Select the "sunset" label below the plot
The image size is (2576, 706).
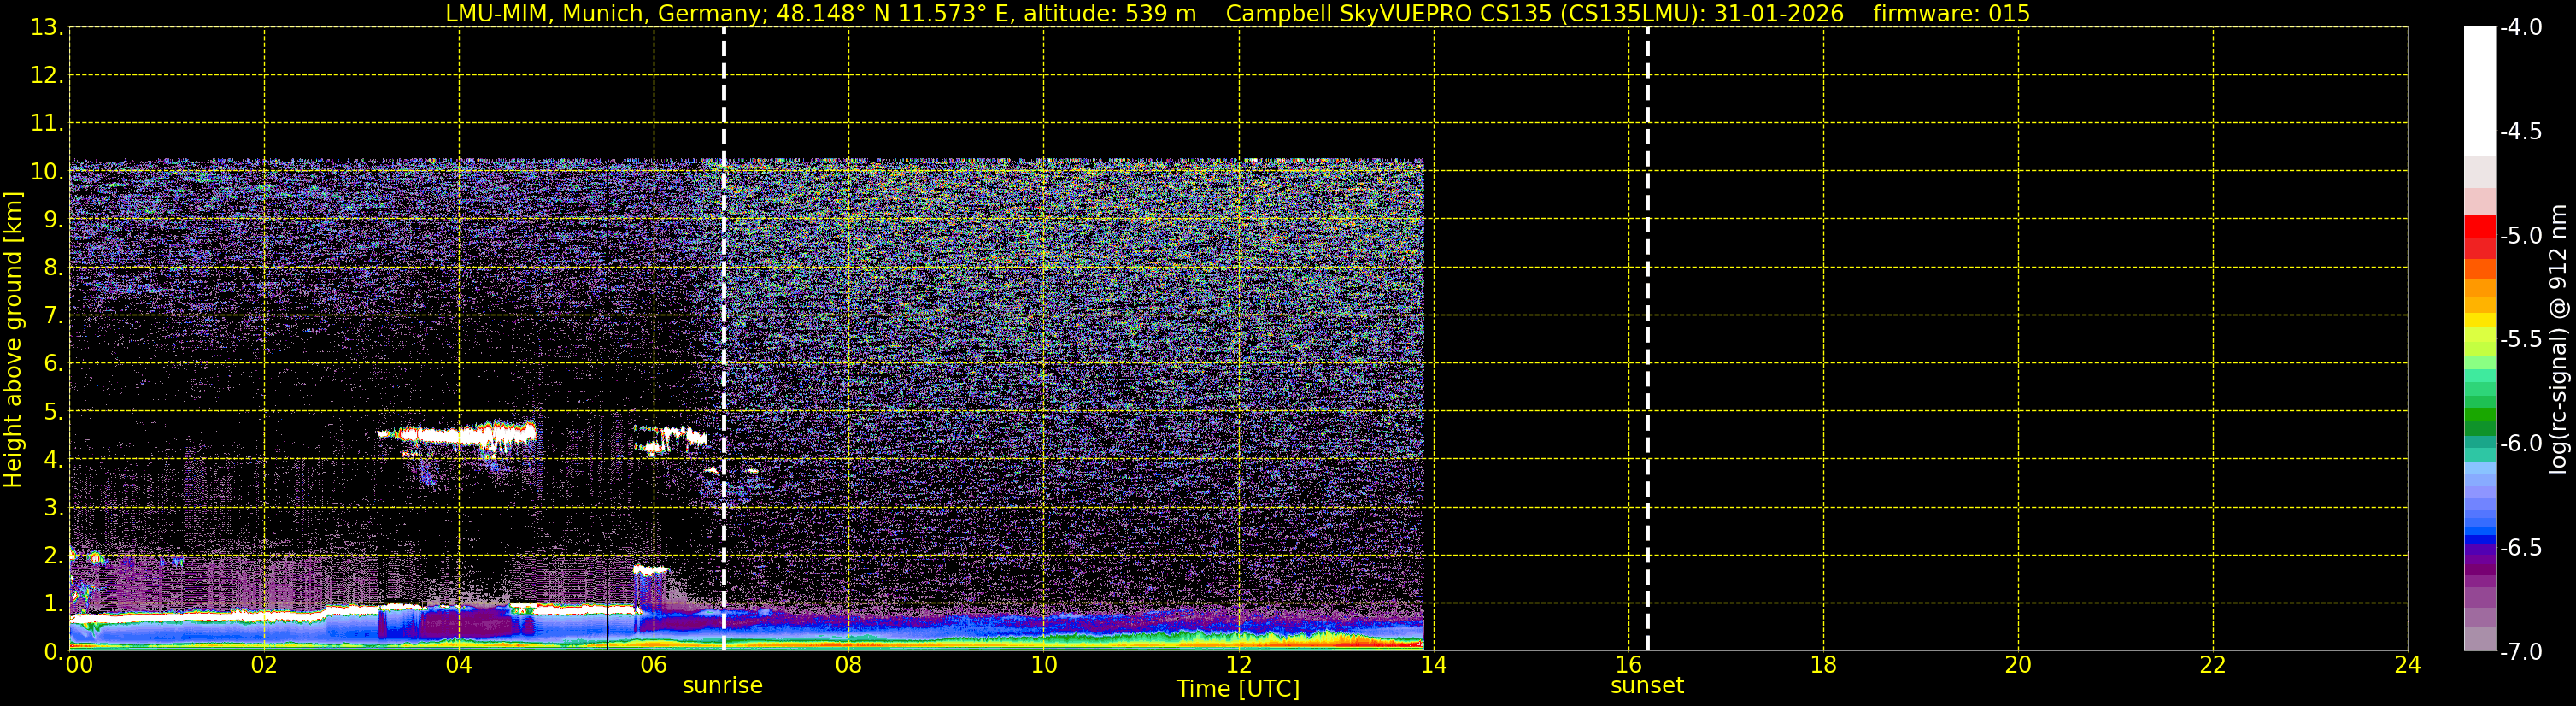click(x=1647, y=686)
